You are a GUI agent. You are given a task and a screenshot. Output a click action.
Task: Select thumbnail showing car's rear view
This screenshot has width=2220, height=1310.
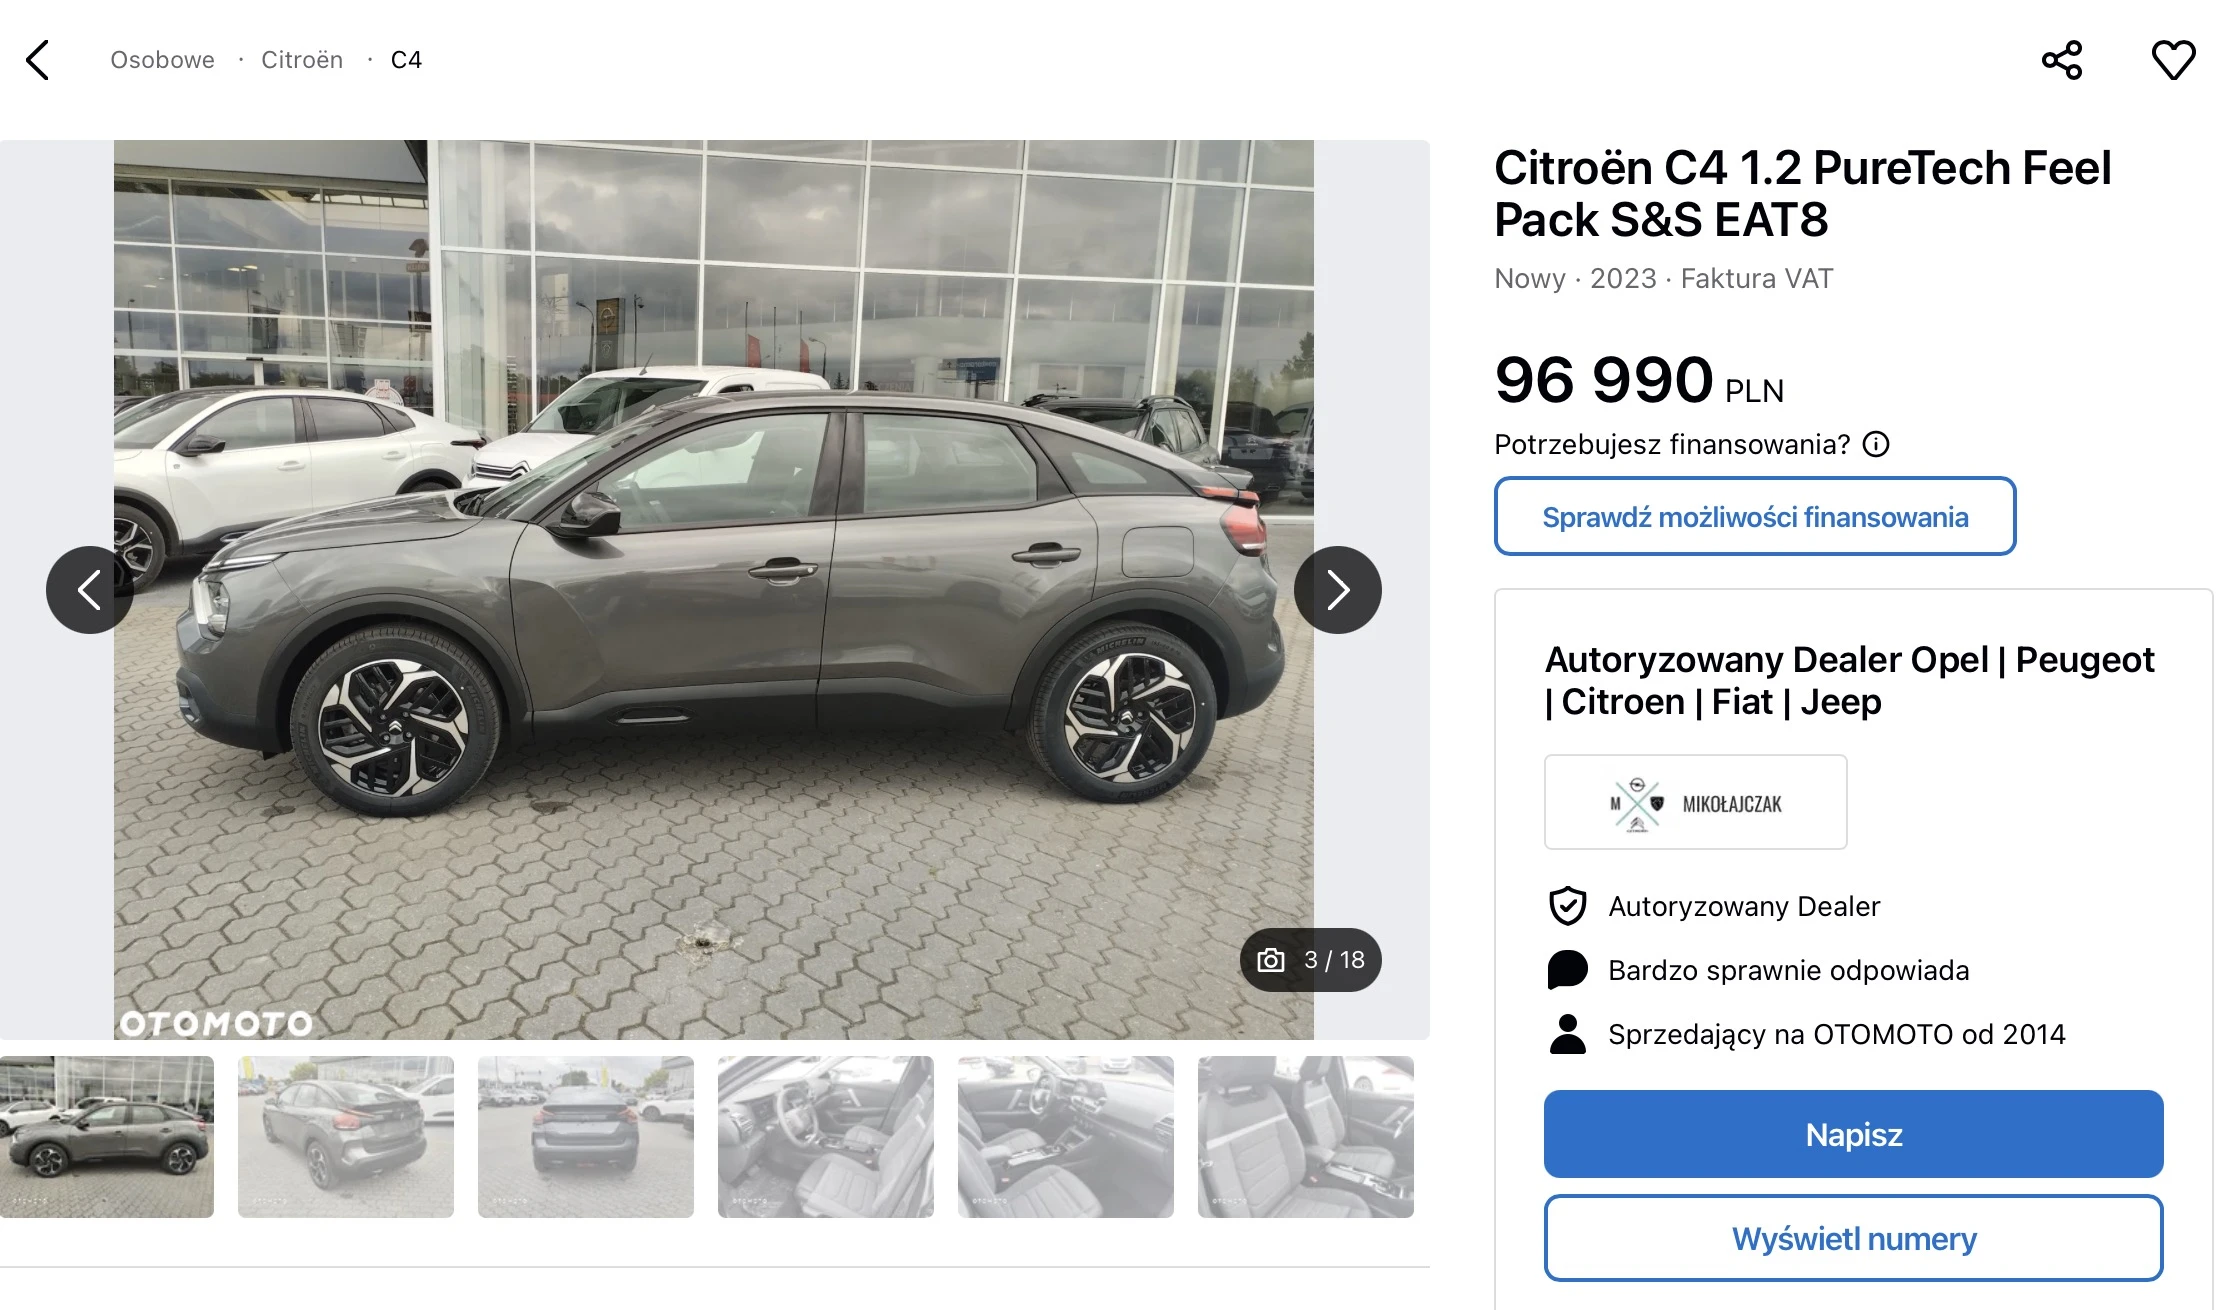[x=586, y=1137]
